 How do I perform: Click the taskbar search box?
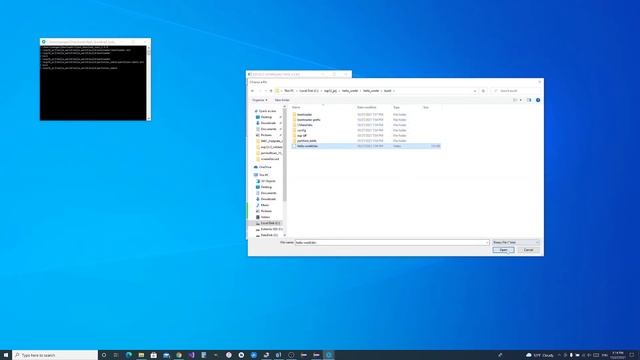[55, 355]
